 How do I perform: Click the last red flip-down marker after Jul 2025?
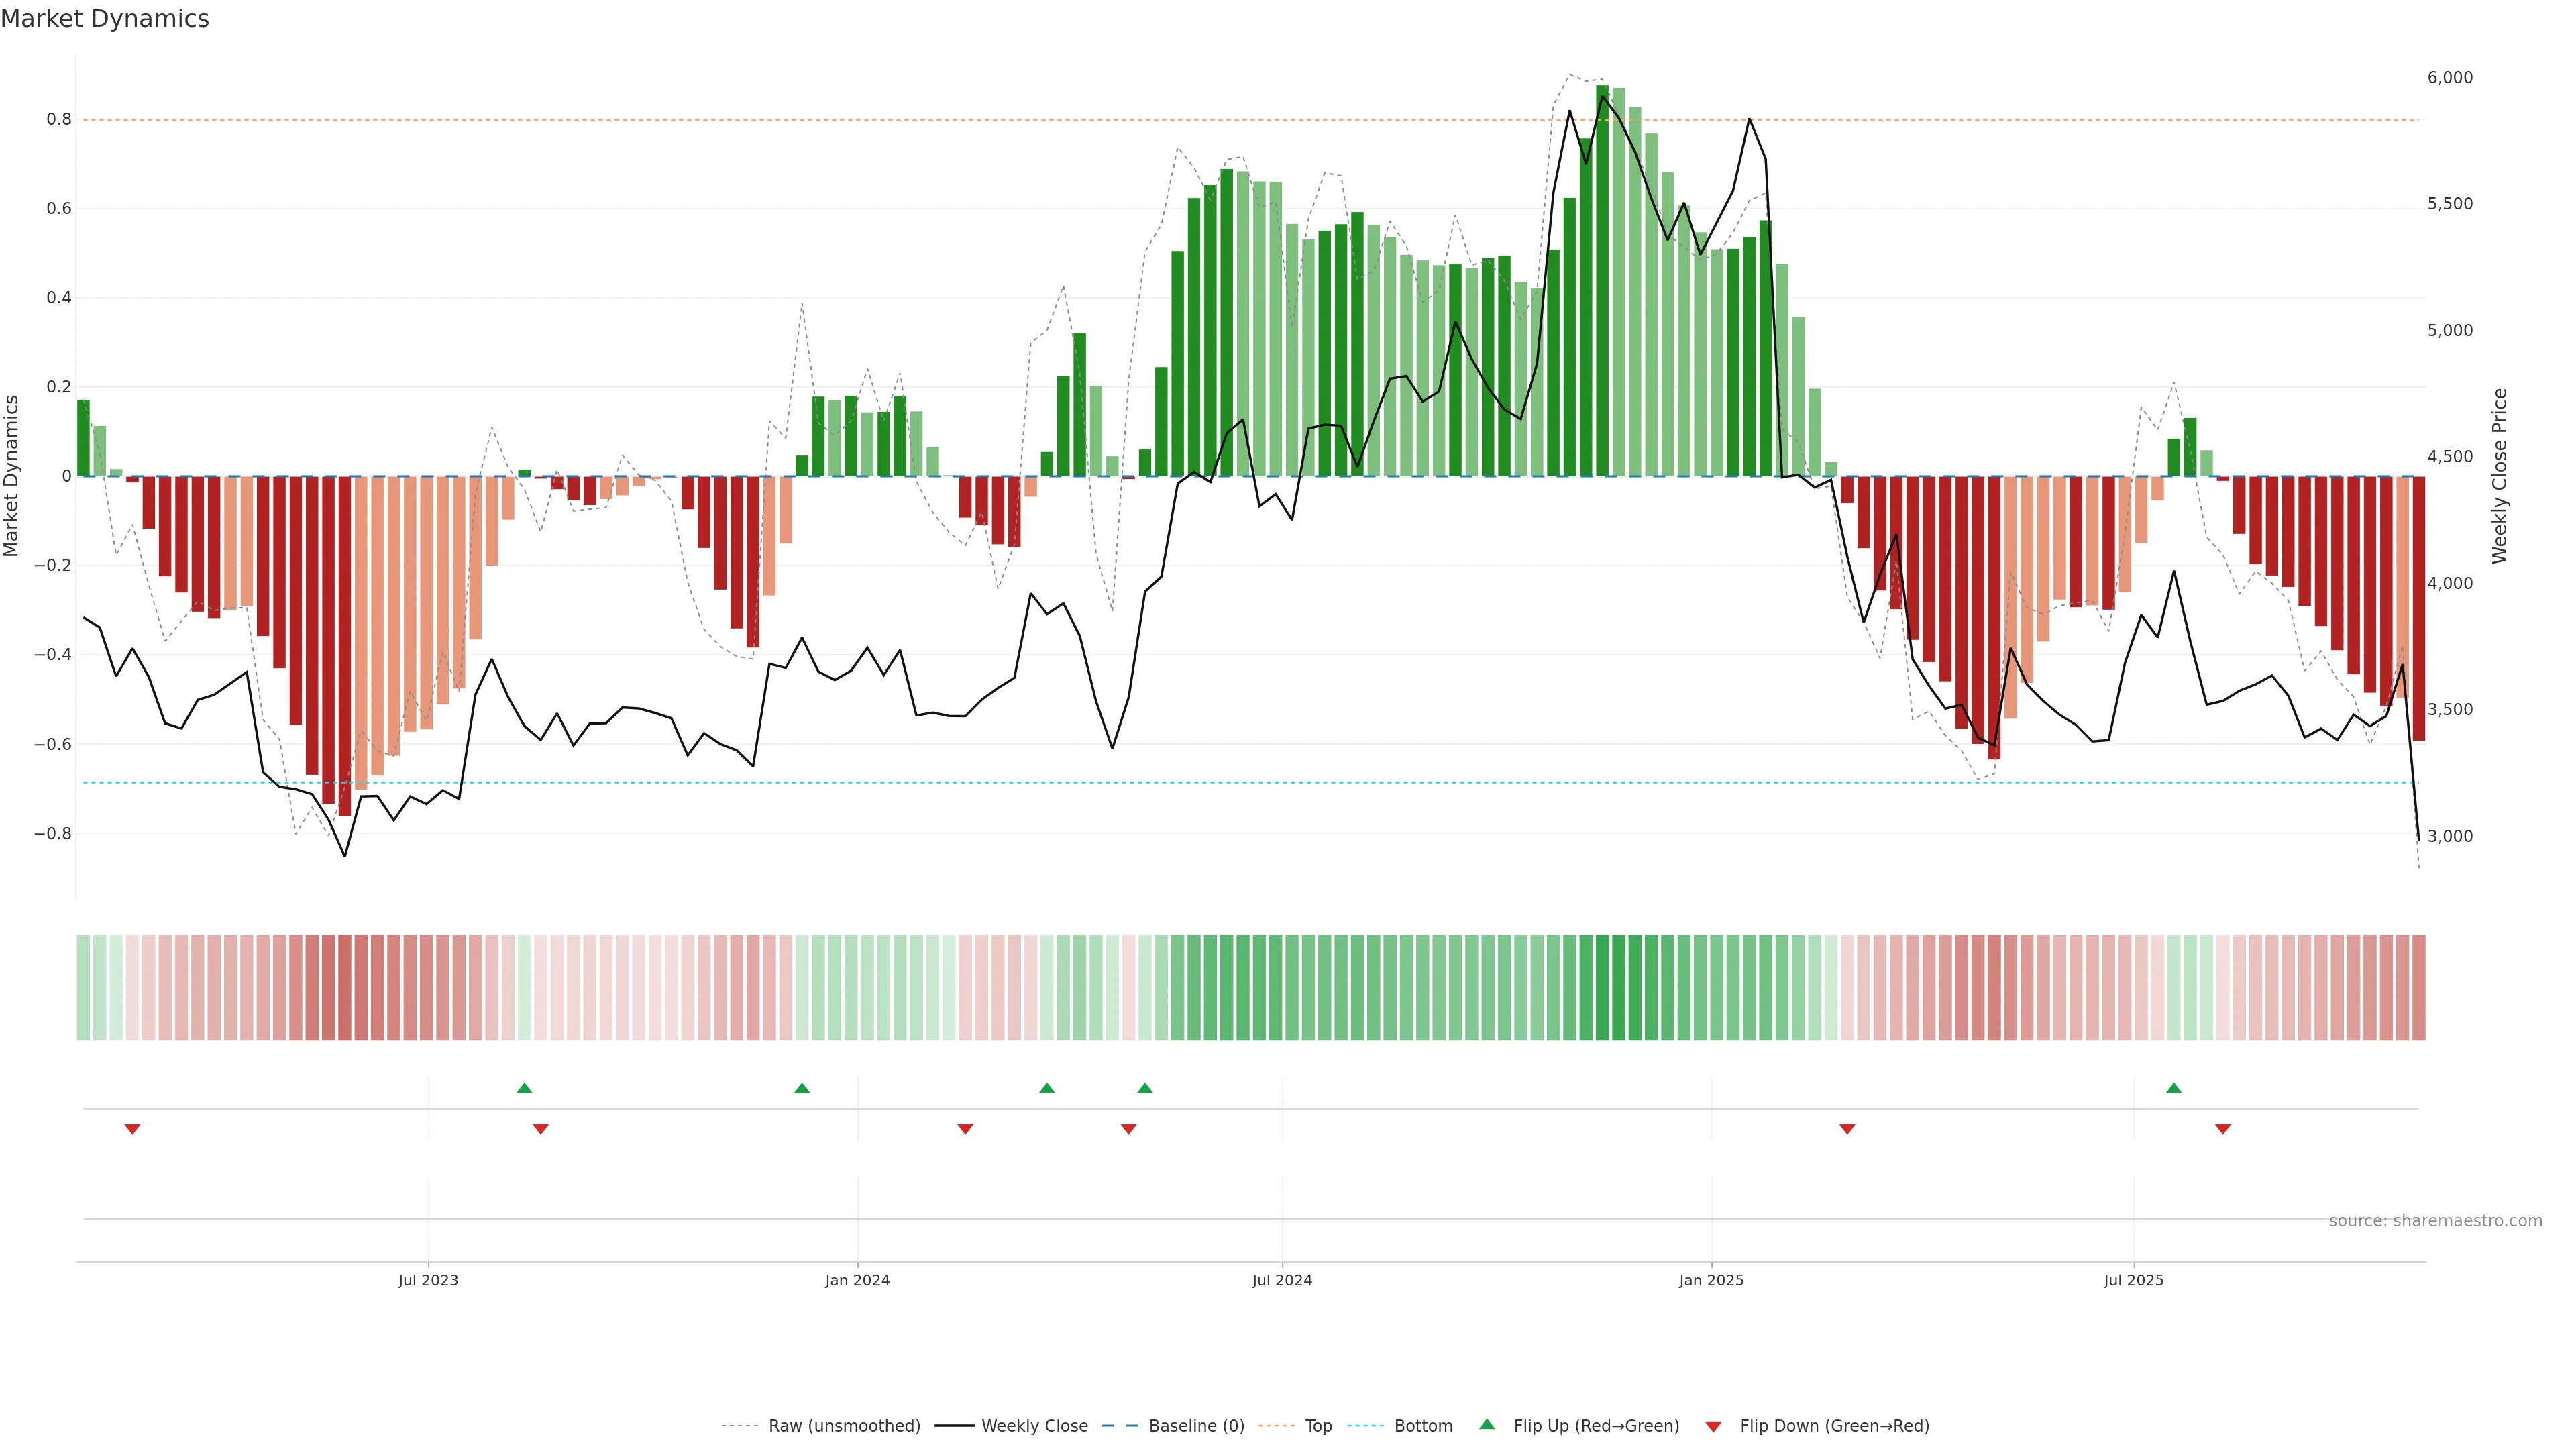(2222, 1129)
